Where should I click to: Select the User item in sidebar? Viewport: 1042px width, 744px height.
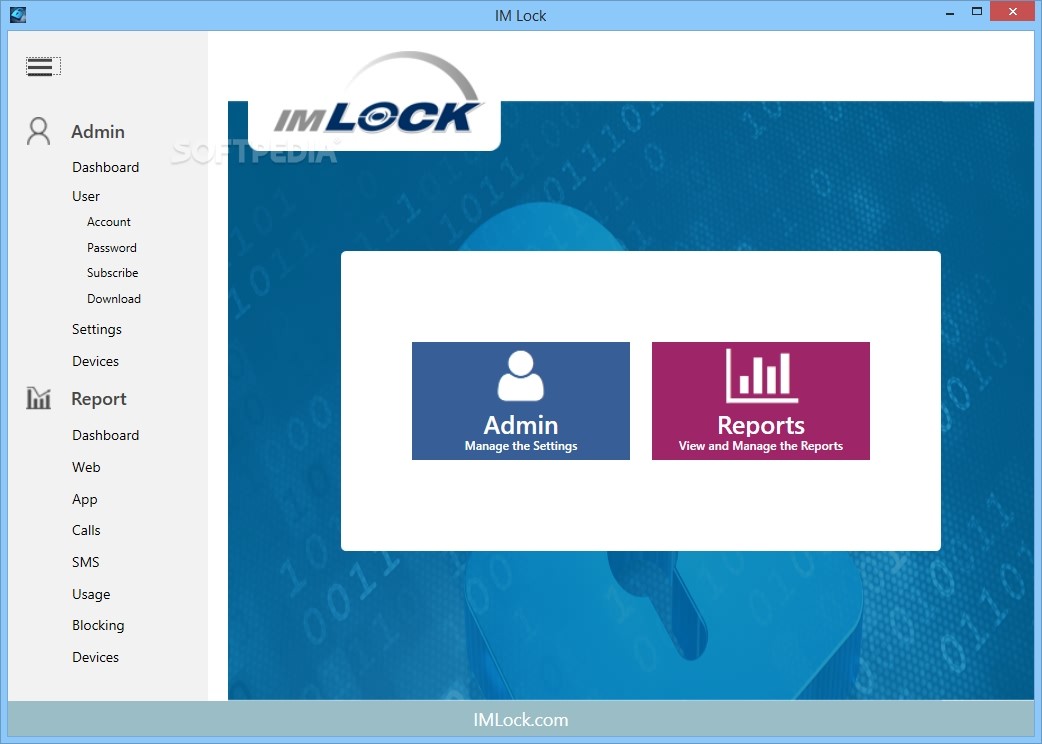[86, 197]
